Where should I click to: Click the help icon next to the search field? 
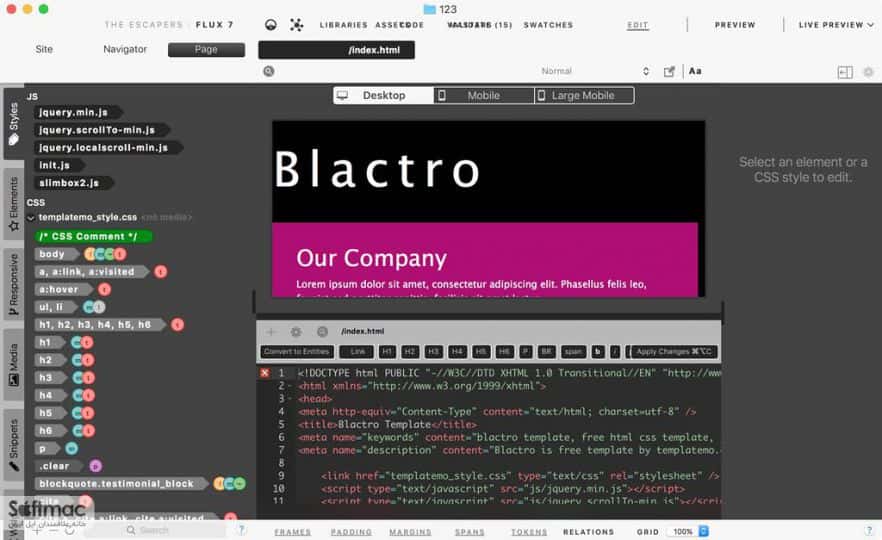tap(241, 530)
